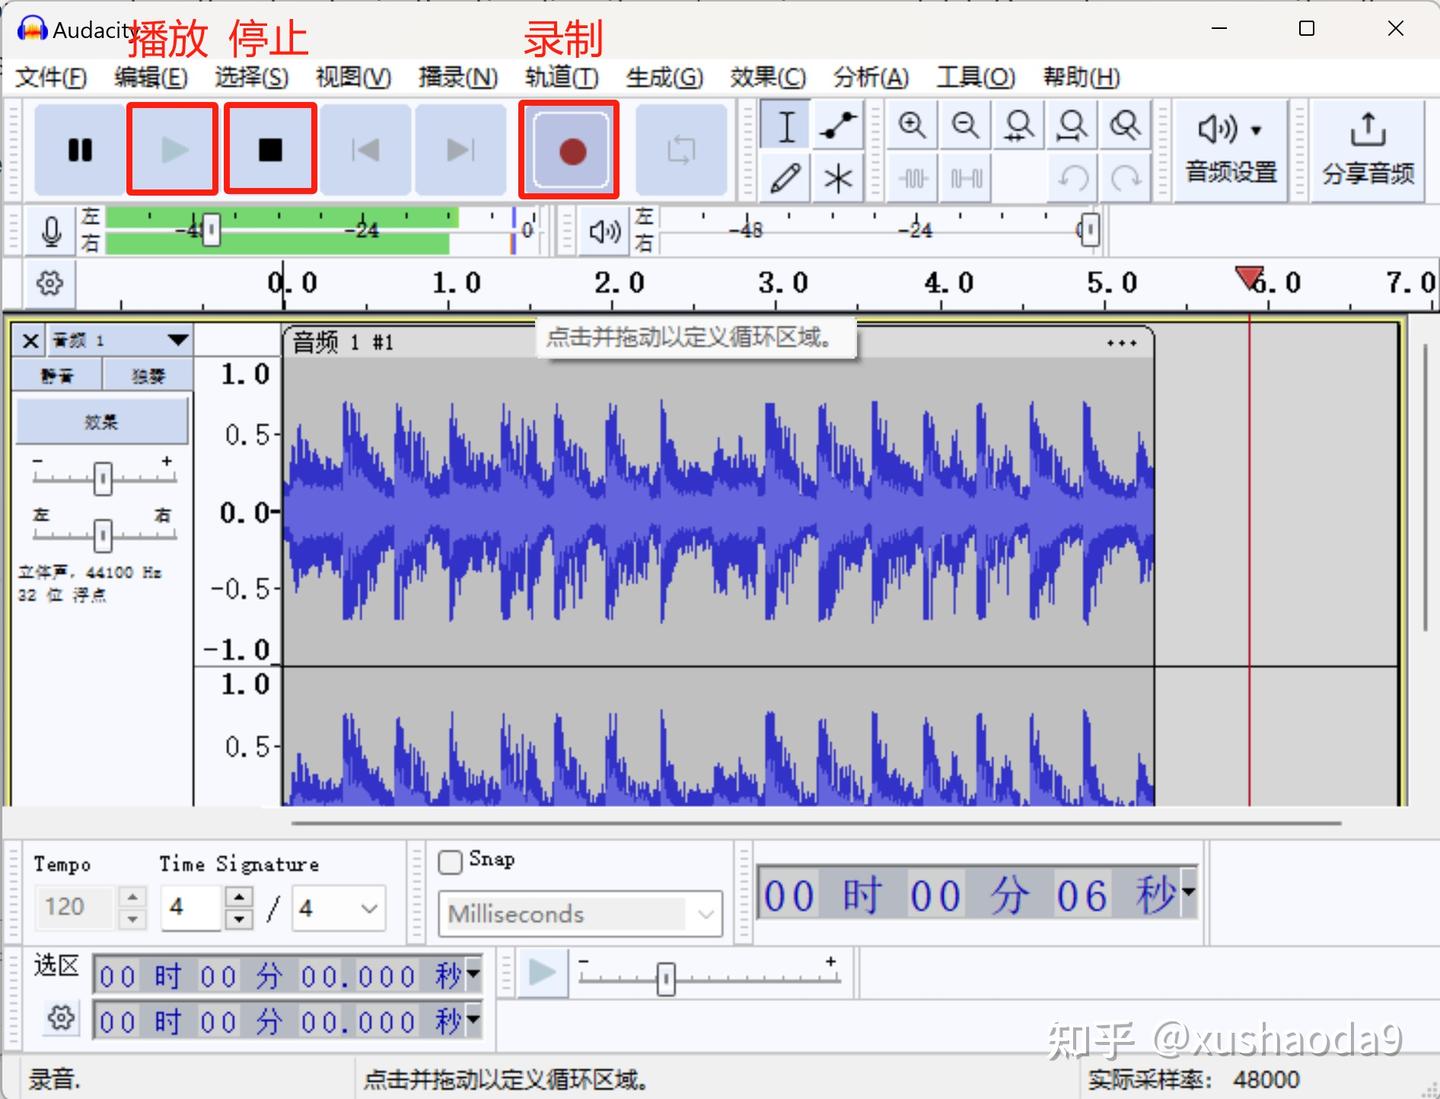Viewport: 1440px width, 1099px height.
Task: Enable the Snap checkbox
Action: [450, 861]
